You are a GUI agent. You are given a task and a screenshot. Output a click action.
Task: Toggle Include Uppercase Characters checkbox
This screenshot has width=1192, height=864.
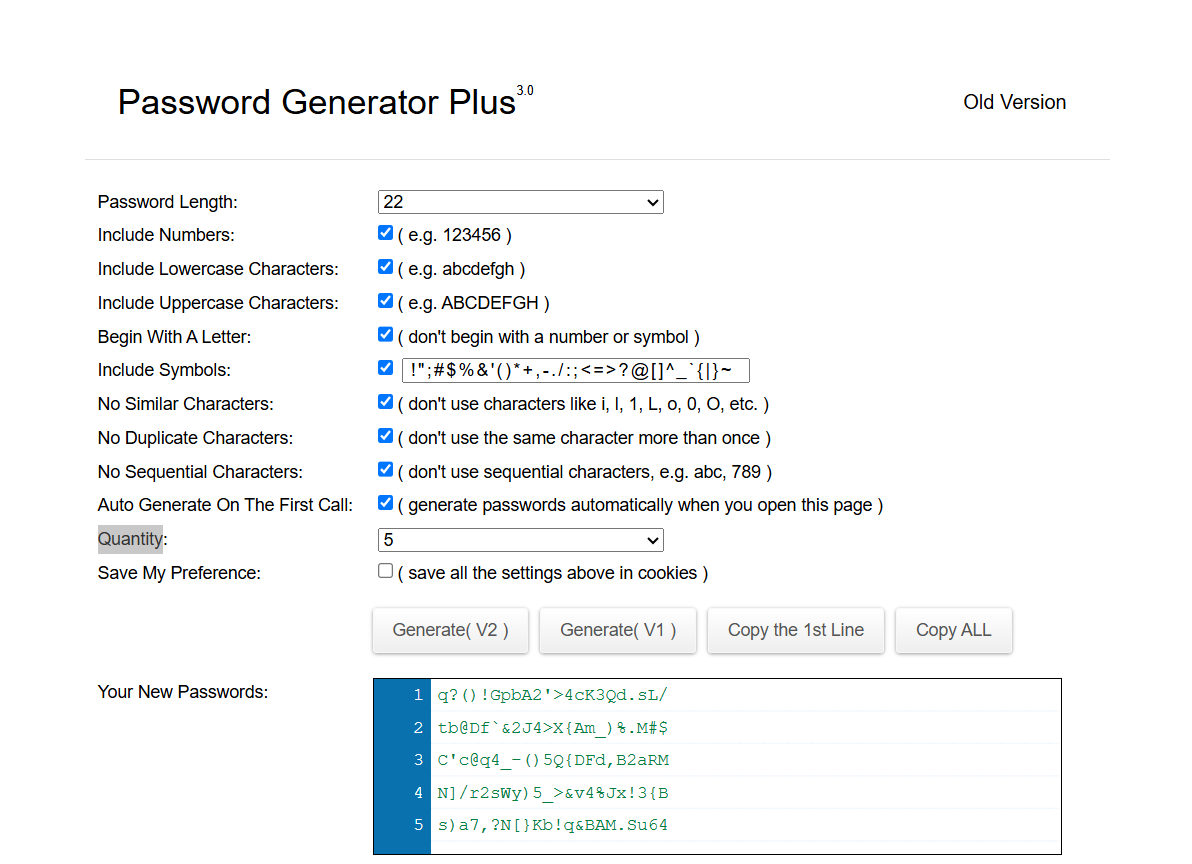point(385,301)
